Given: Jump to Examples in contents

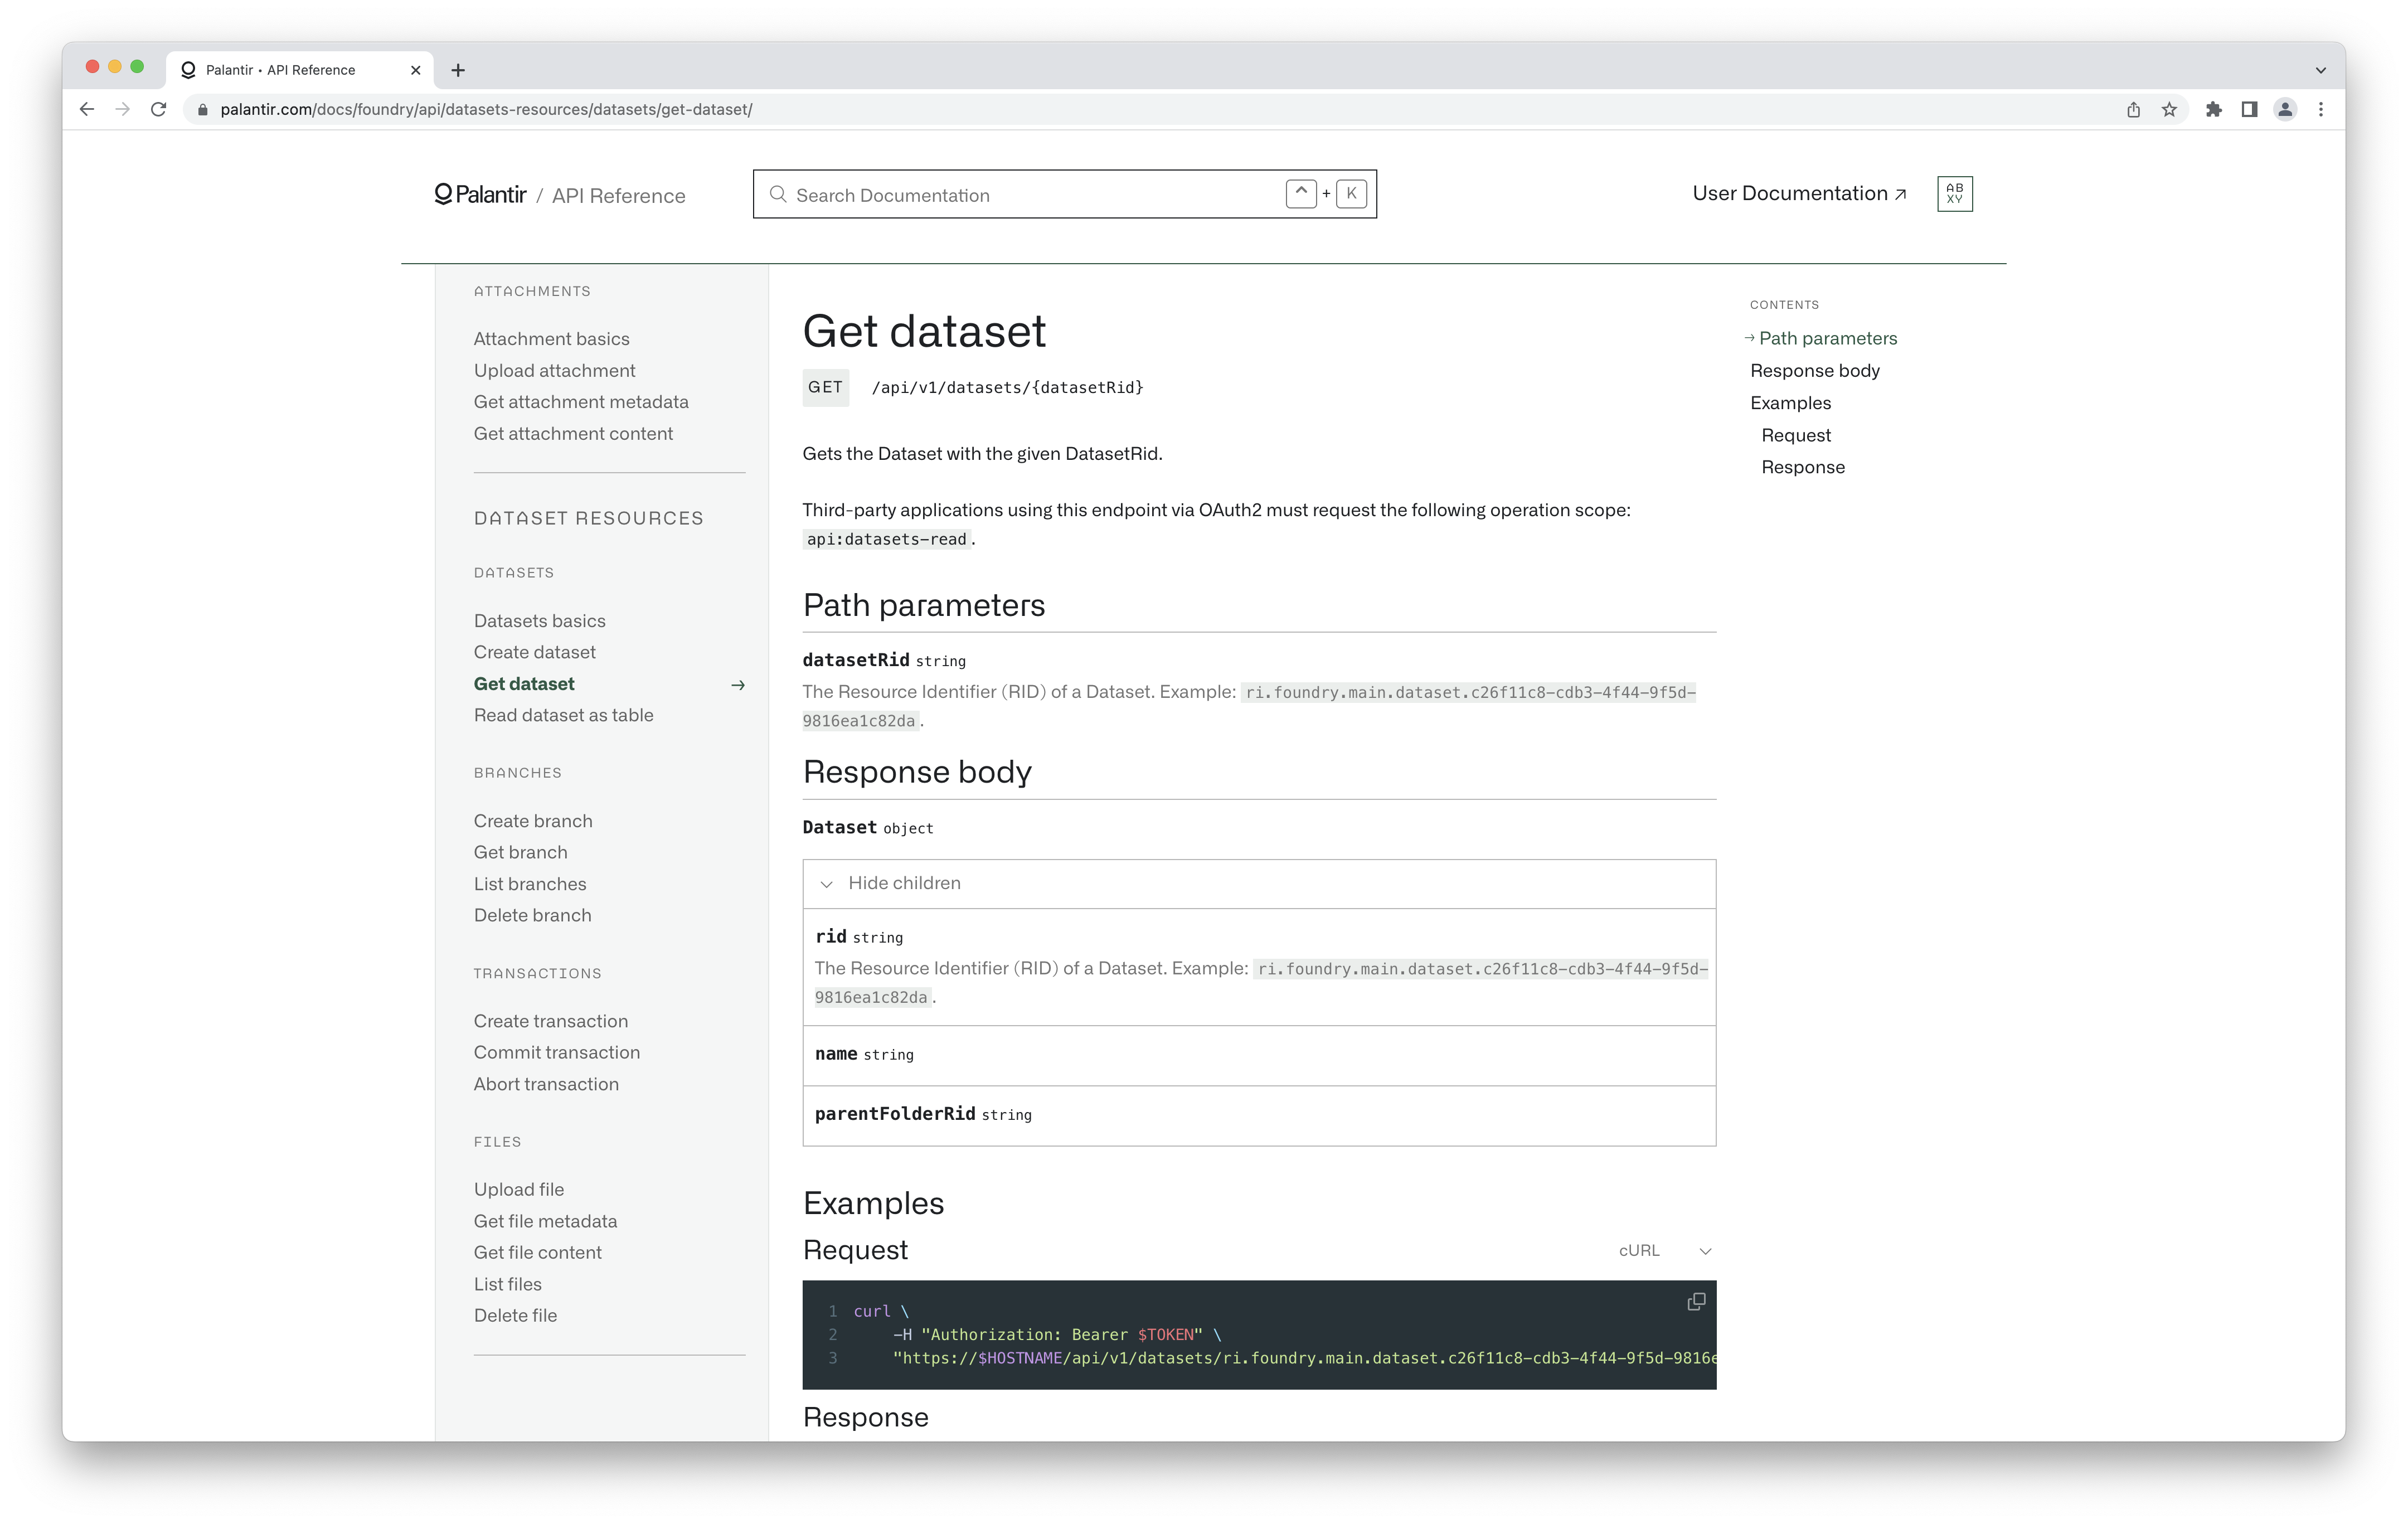Looking at the screenshot, I should tap(1790, 402).
